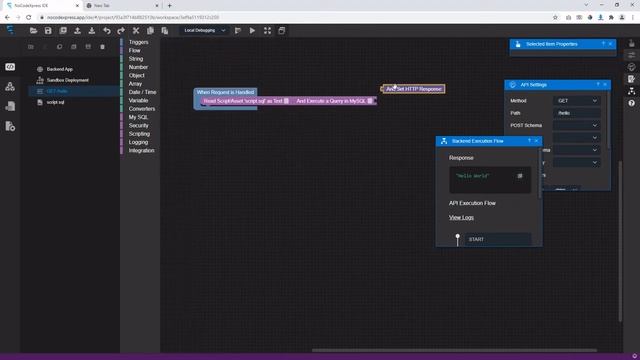Open help with the question mark icon
This screenshot has height=360, width=640.
point(631,103)
